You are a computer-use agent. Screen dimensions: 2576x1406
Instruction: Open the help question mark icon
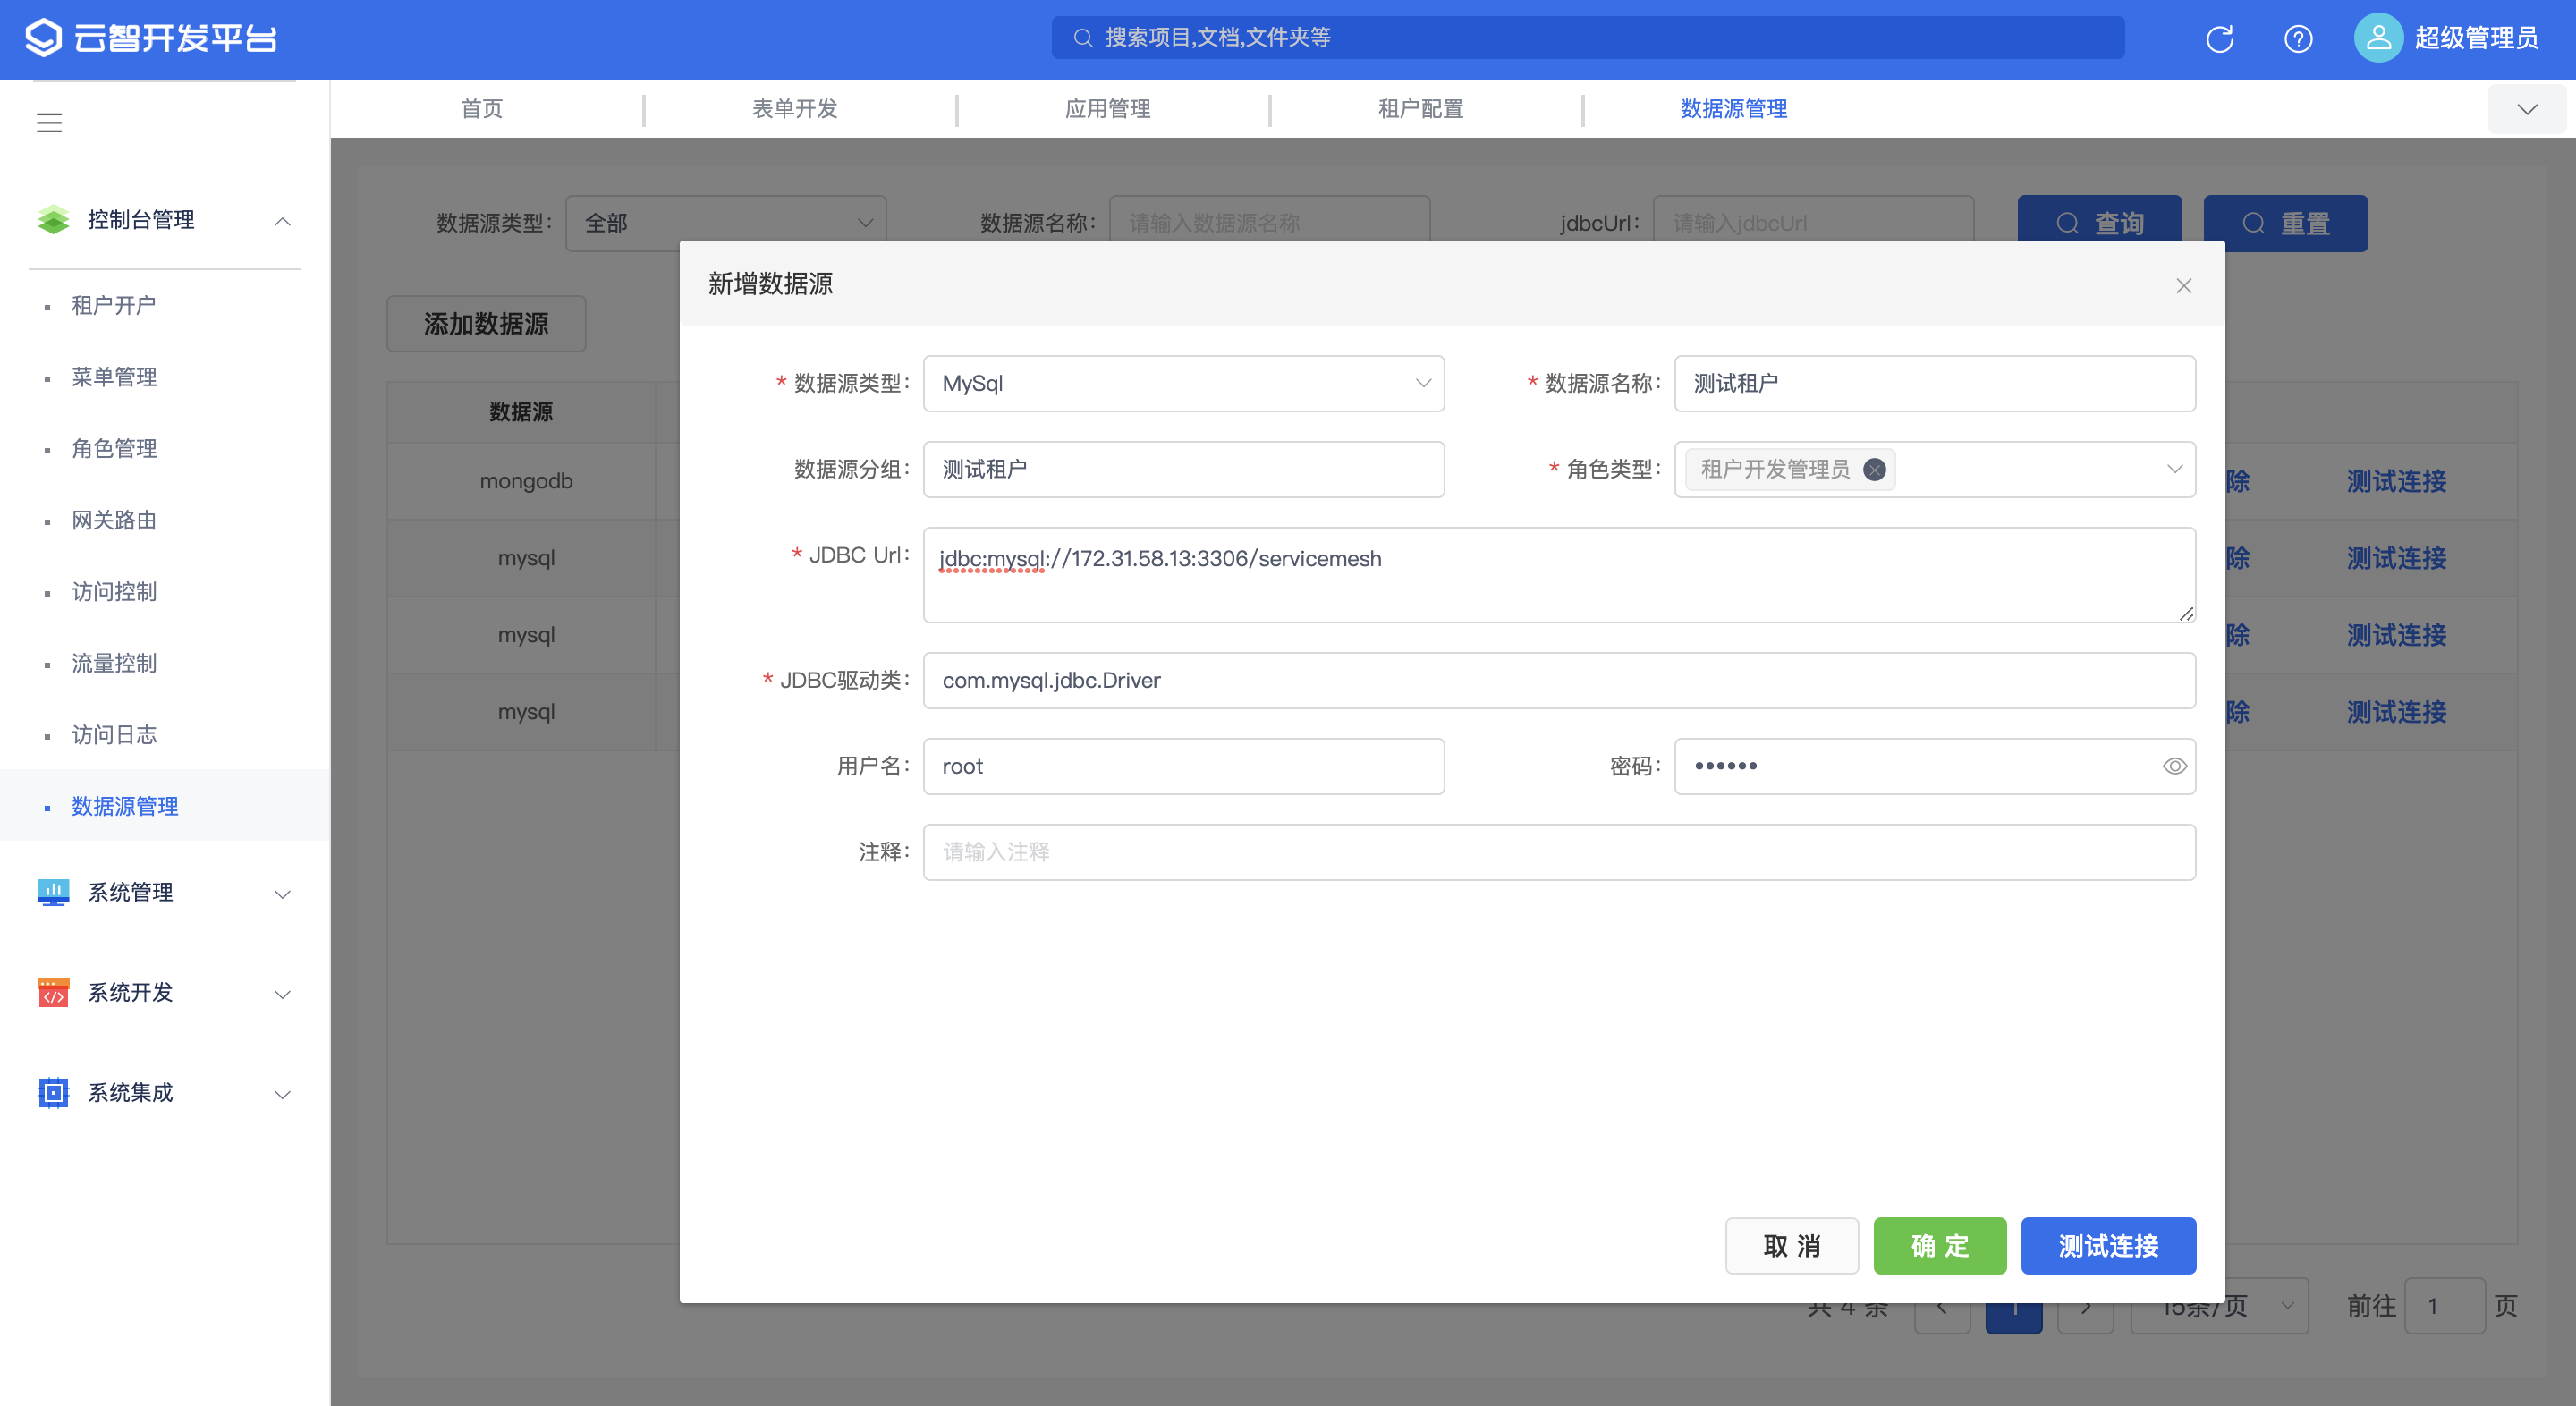pyautogui.click(x=2298, y=39)
